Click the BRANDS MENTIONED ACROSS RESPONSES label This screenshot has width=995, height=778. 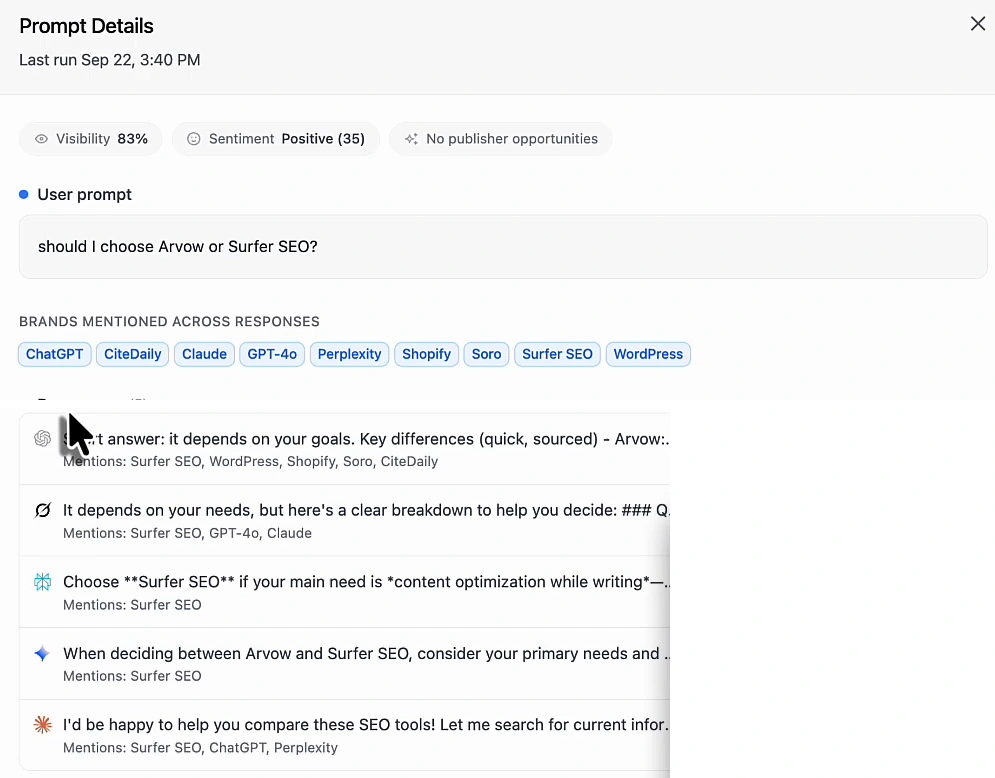tap(169, 322)
